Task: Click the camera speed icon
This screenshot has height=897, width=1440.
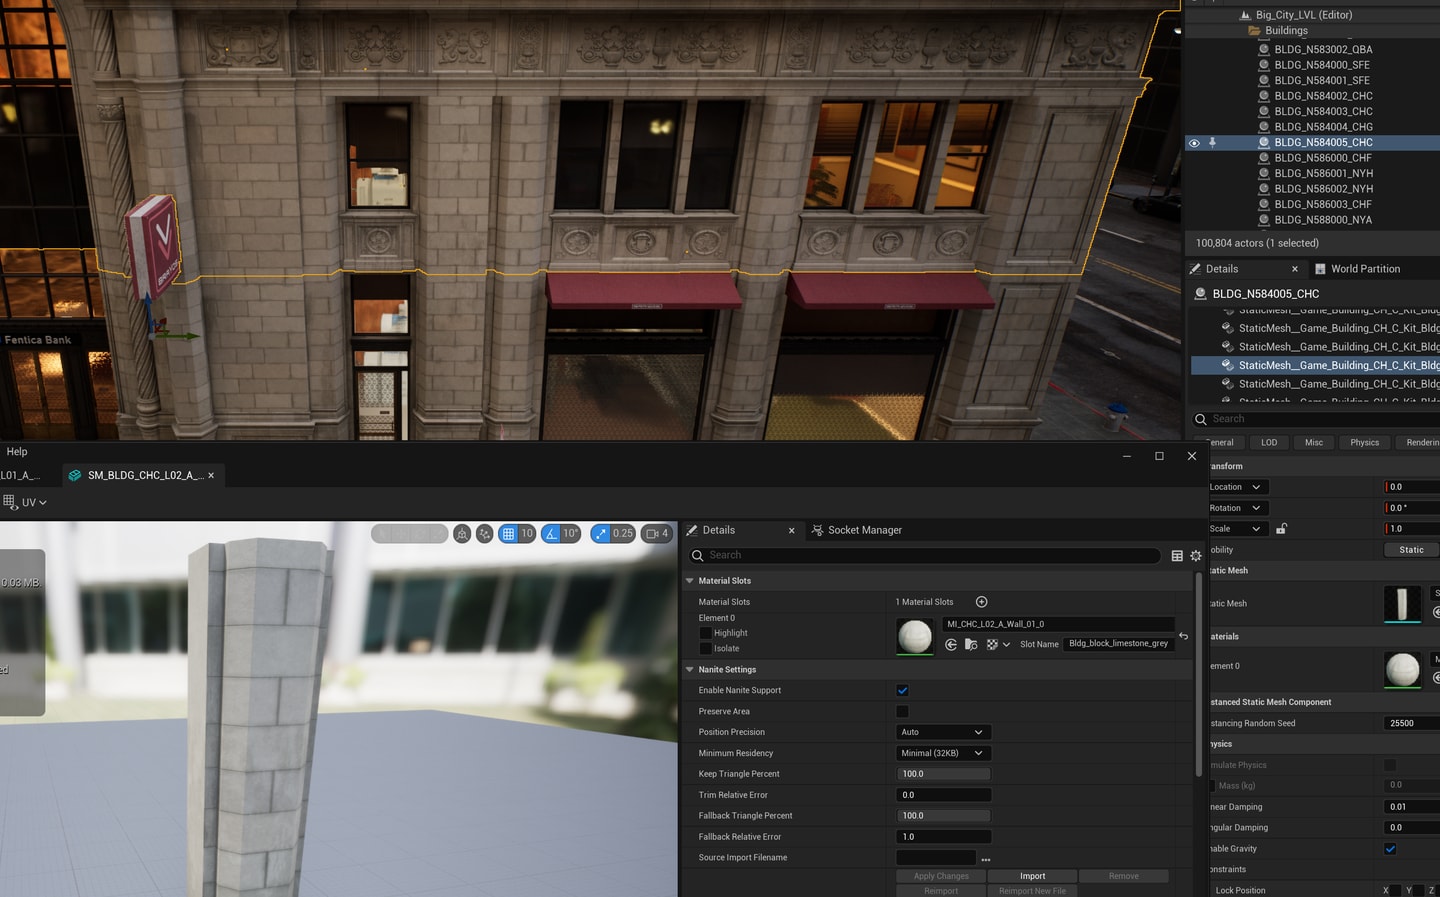Action: (x=652, y=534)
